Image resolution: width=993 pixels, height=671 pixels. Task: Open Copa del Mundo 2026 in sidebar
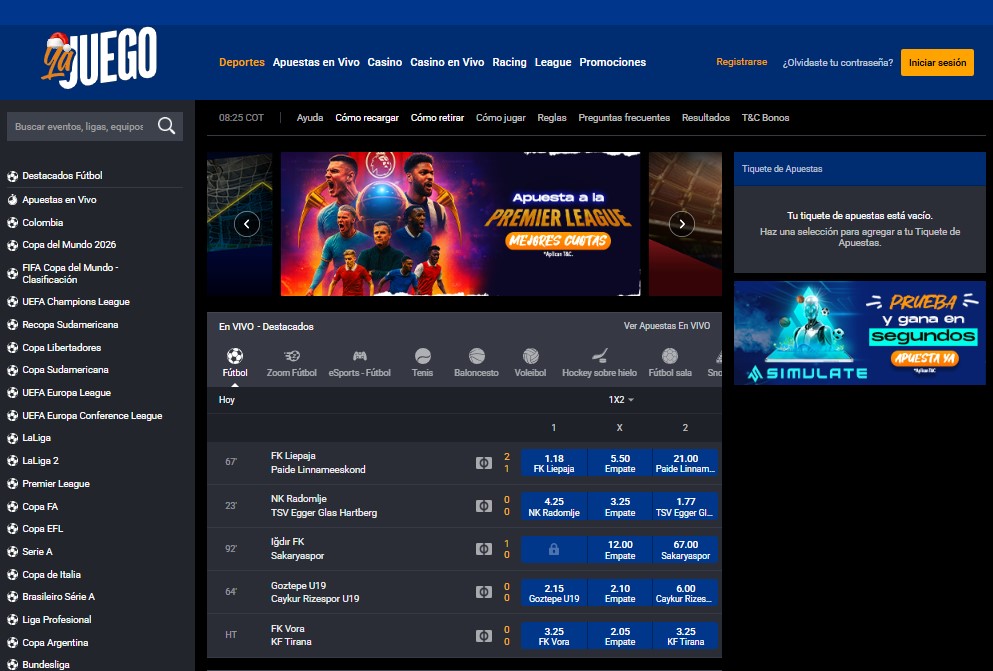coord(69,244)
